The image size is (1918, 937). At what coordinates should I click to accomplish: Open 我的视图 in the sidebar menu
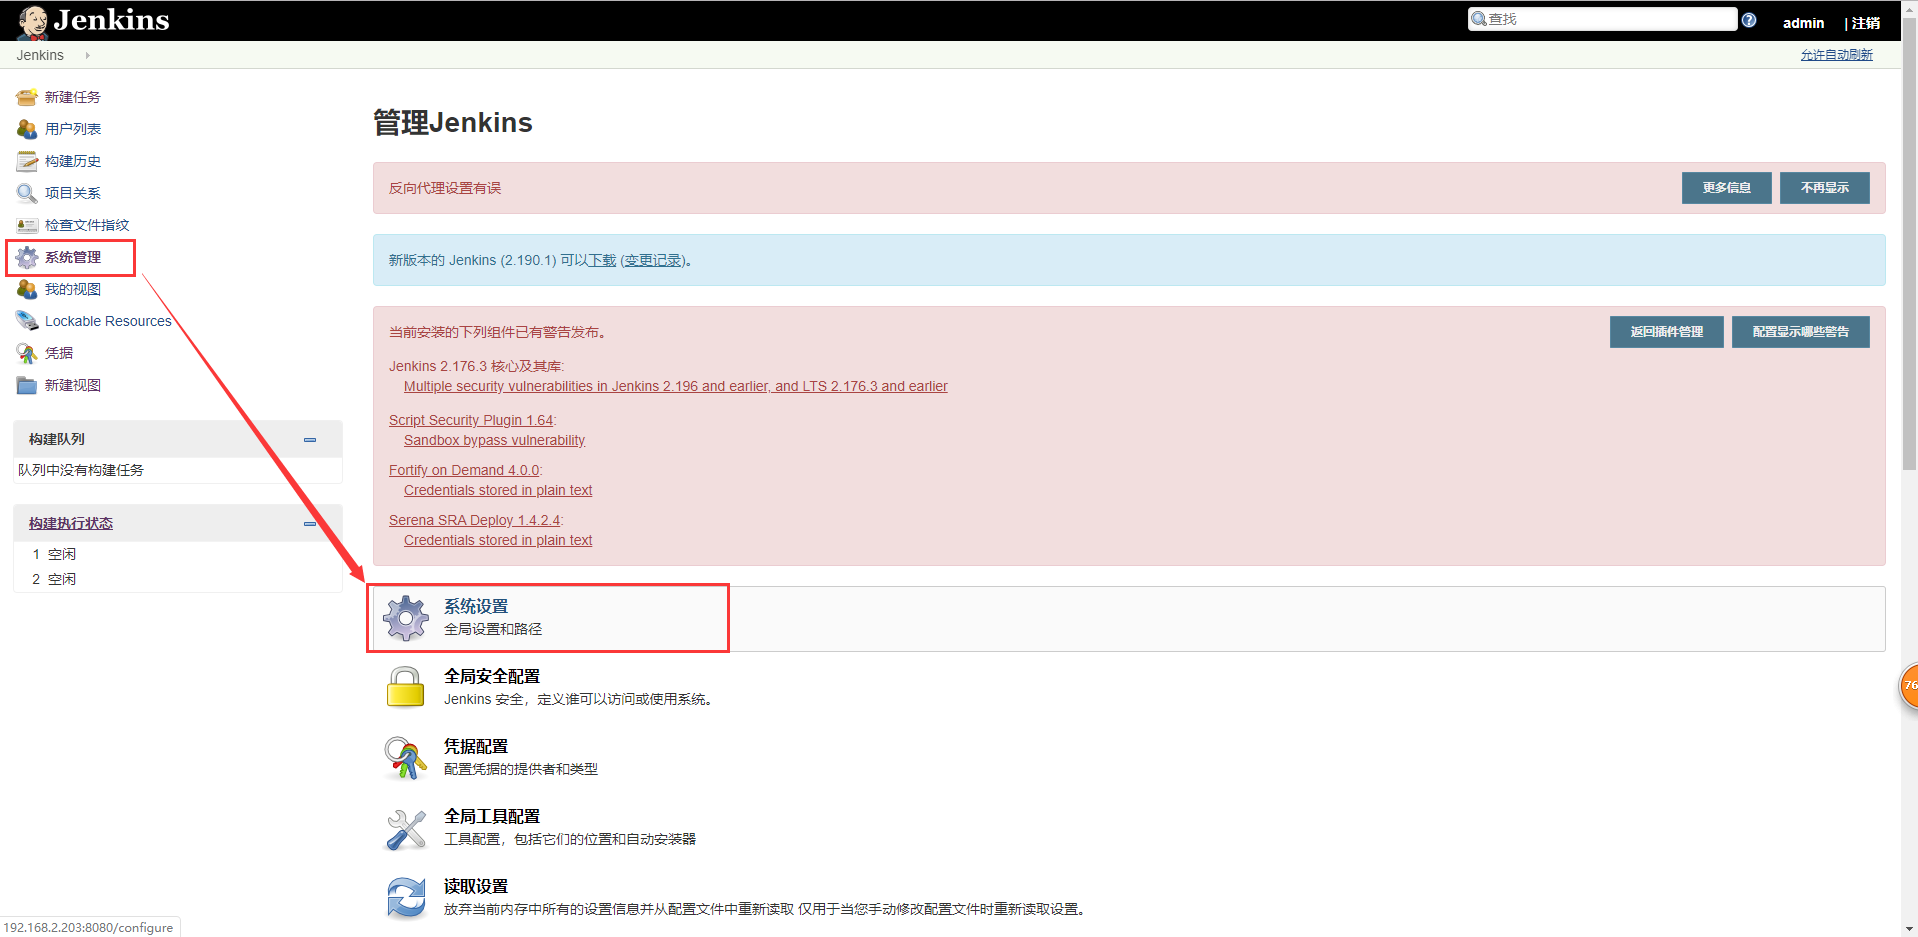[x=73, y=289]
